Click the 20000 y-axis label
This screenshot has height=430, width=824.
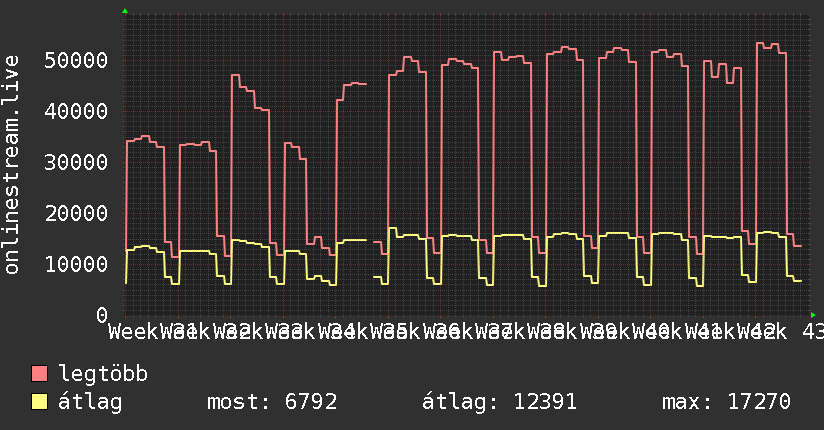(x=76, y=213)
